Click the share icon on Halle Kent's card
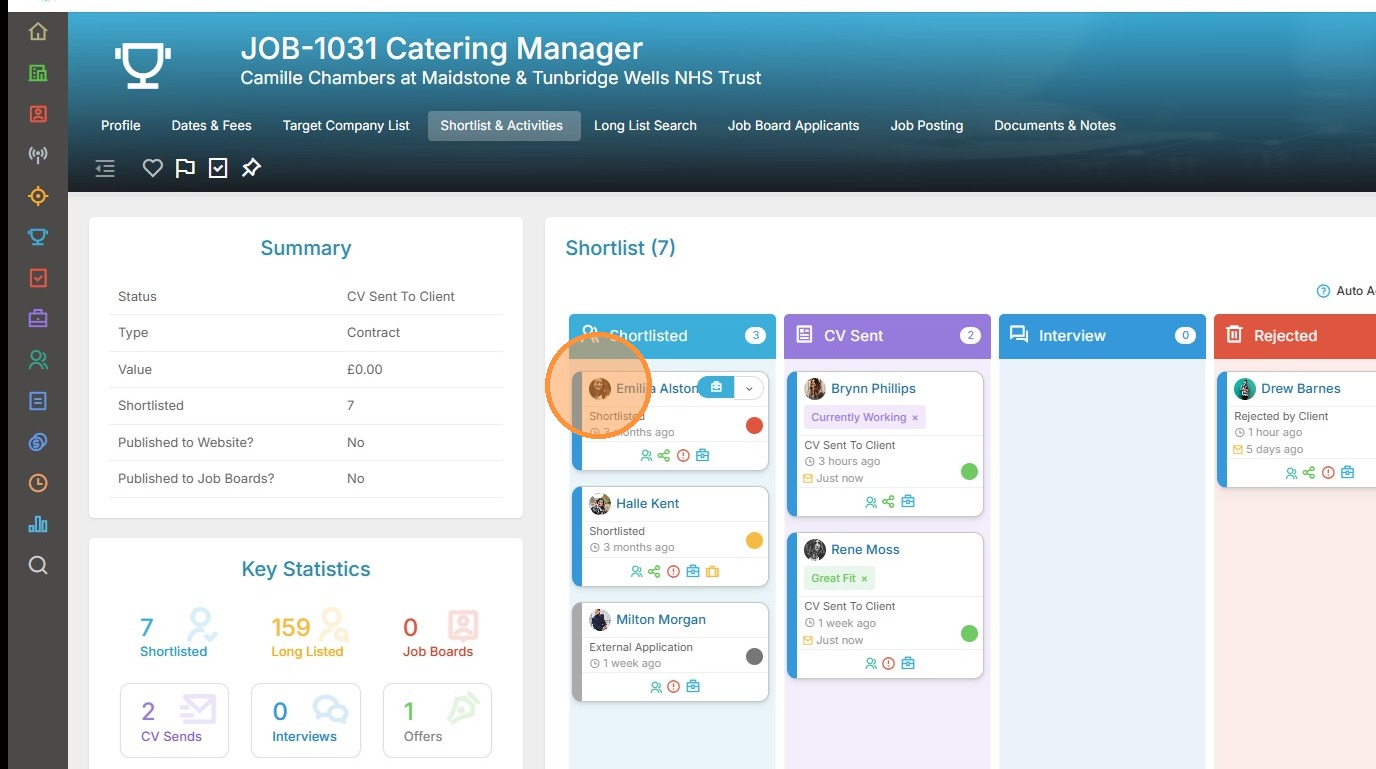Image resolution: width=1376 pixels, height=769 pixels. 654,572
